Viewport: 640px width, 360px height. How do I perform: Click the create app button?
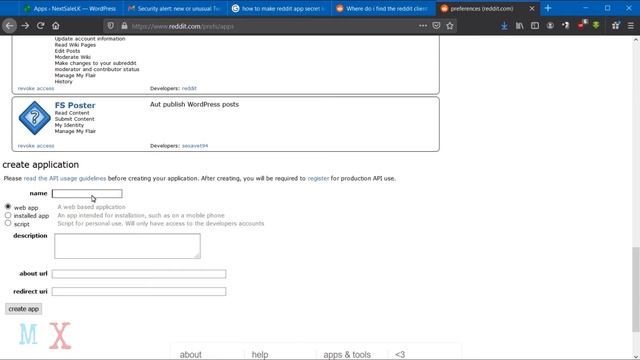tap(23, 309)
